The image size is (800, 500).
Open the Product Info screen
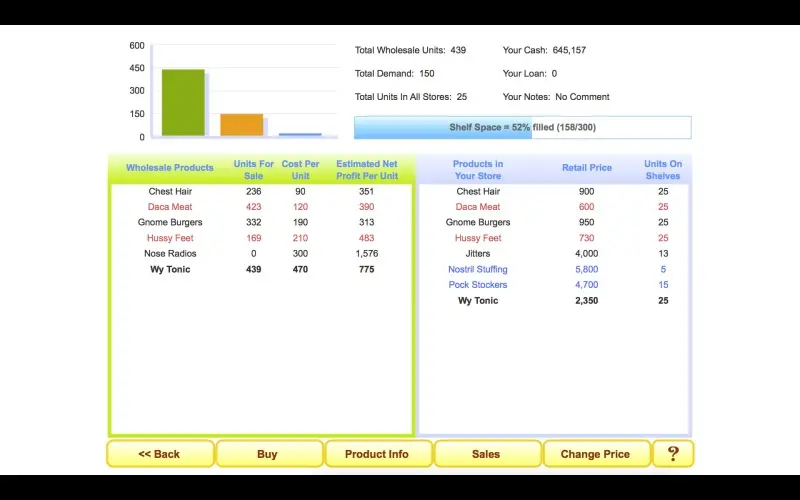(x=377, y=454)
